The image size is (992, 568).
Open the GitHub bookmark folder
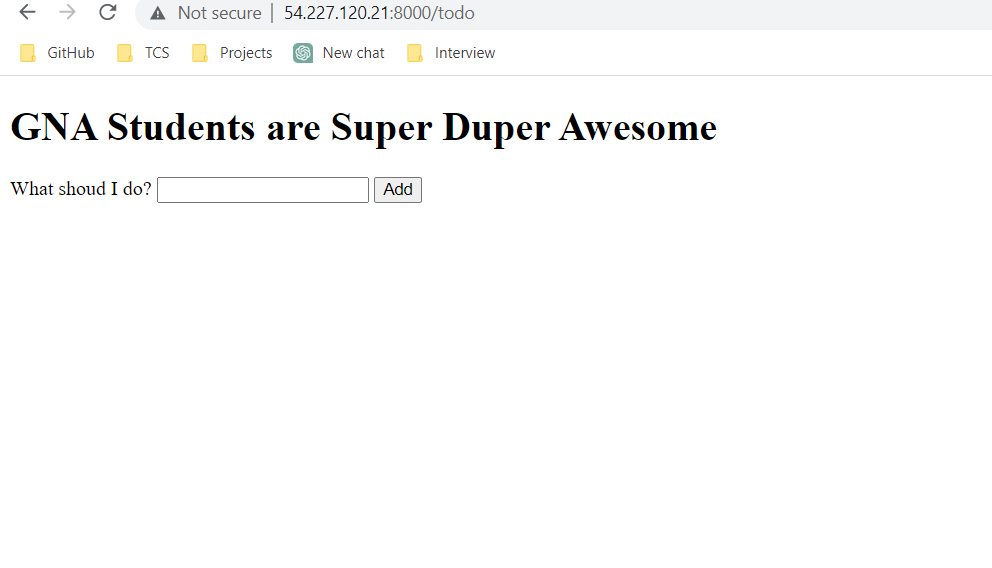point(57,53)
